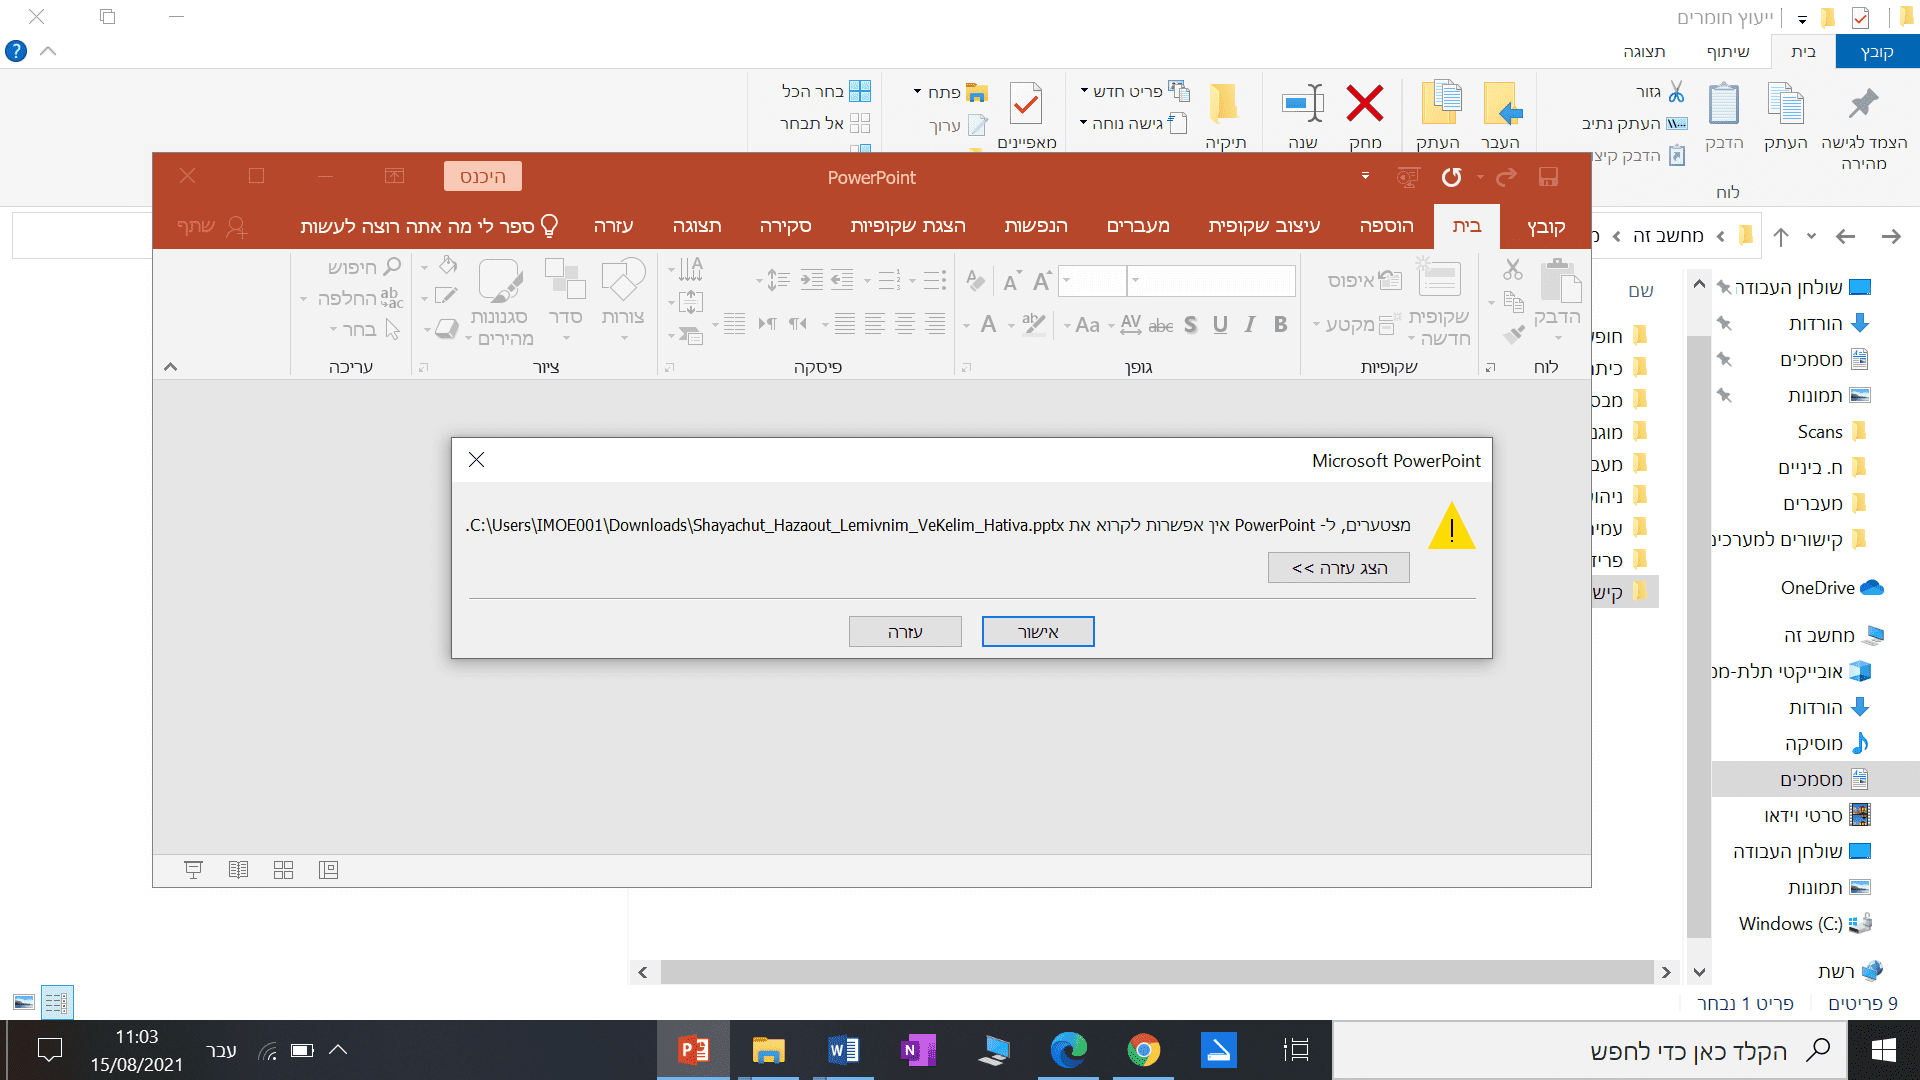Viewport: 1920px width, 1080px height.
Task: Click the היכנס sign-in button in PowerPoint
Action: (483, 177)
